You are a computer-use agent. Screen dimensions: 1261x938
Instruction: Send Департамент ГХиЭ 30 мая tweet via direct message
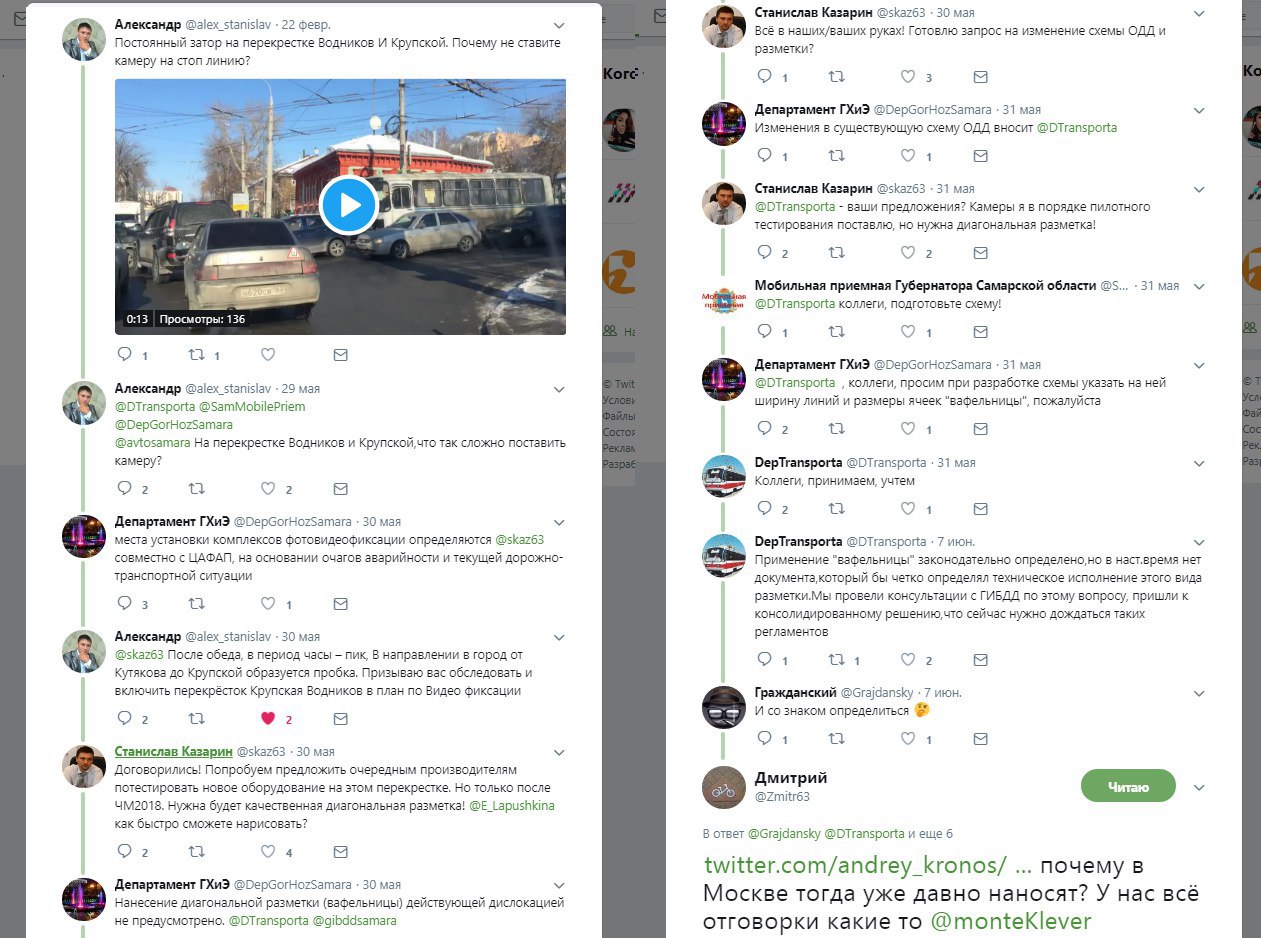coord(340,604)
